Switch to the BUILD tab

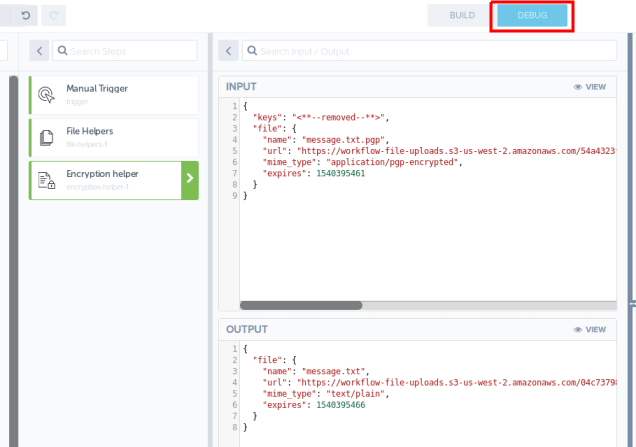point(461,15)
